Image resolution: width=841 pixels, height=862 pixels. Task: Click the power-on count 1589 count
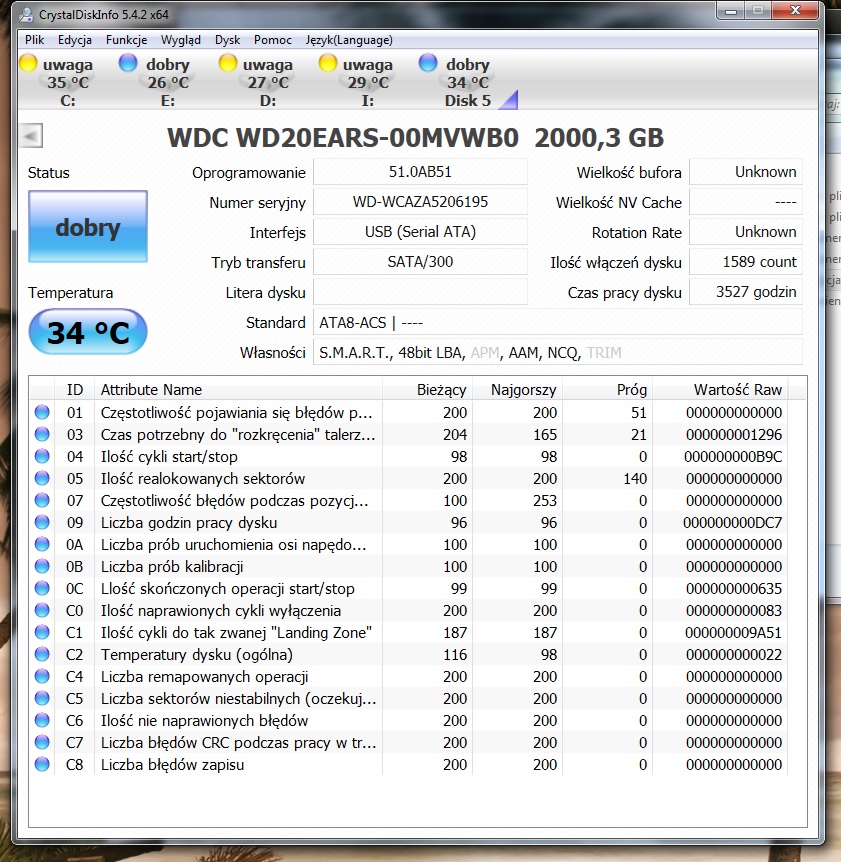[x=746, y=262]
